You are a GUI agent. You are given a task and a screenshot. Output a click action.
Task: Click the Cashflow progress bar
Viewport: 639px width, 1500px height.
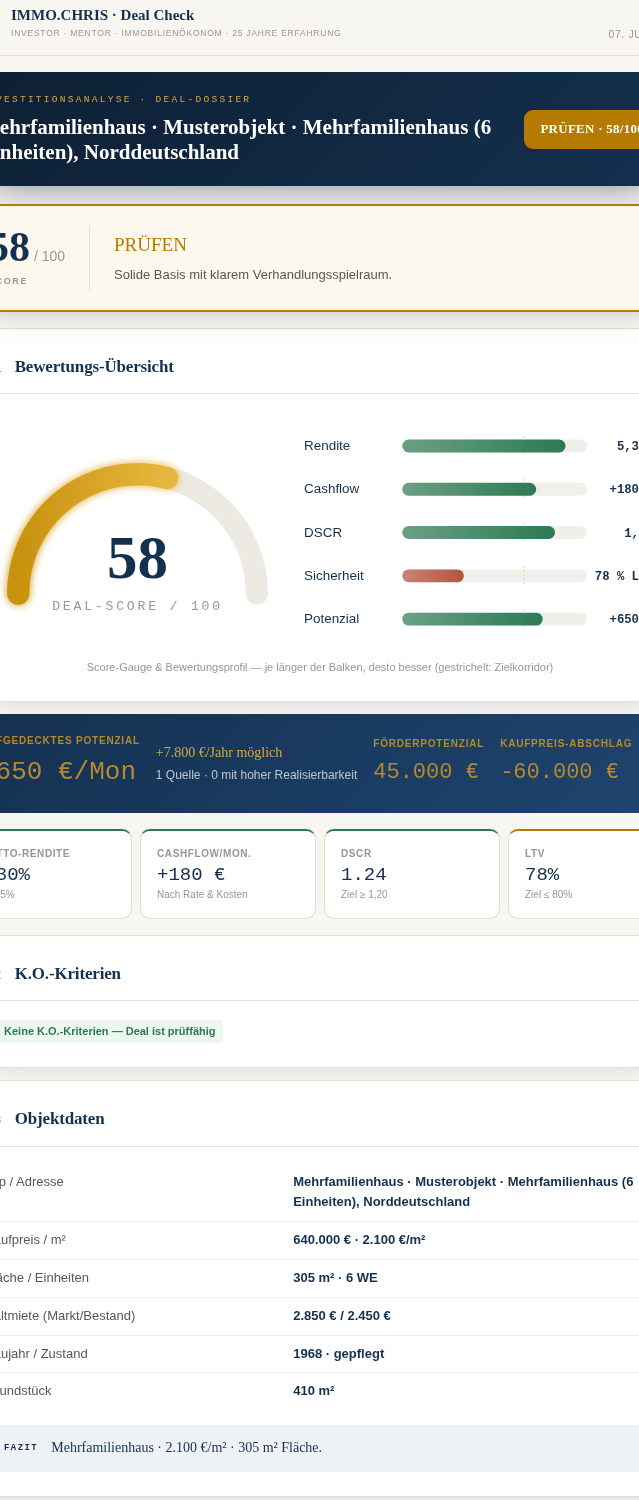click(x=494, y=489)
